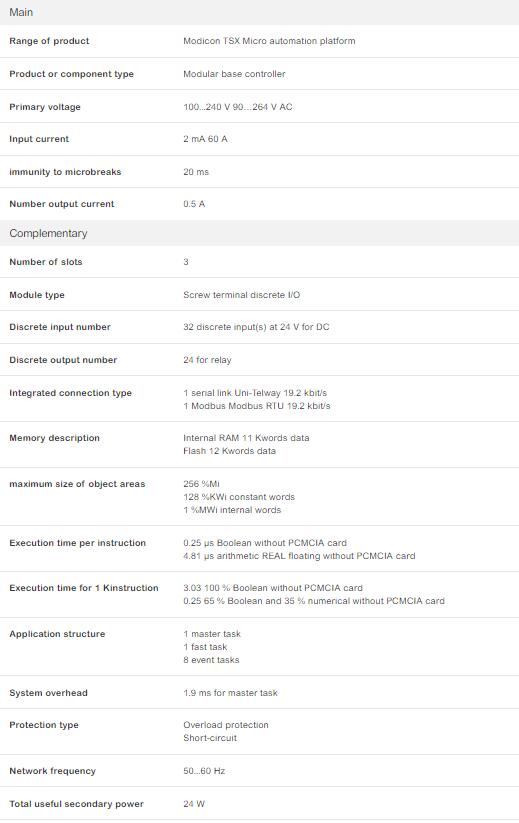Click the Total useful secondary power label
519x823 pixels.
[x=76, y=804]
